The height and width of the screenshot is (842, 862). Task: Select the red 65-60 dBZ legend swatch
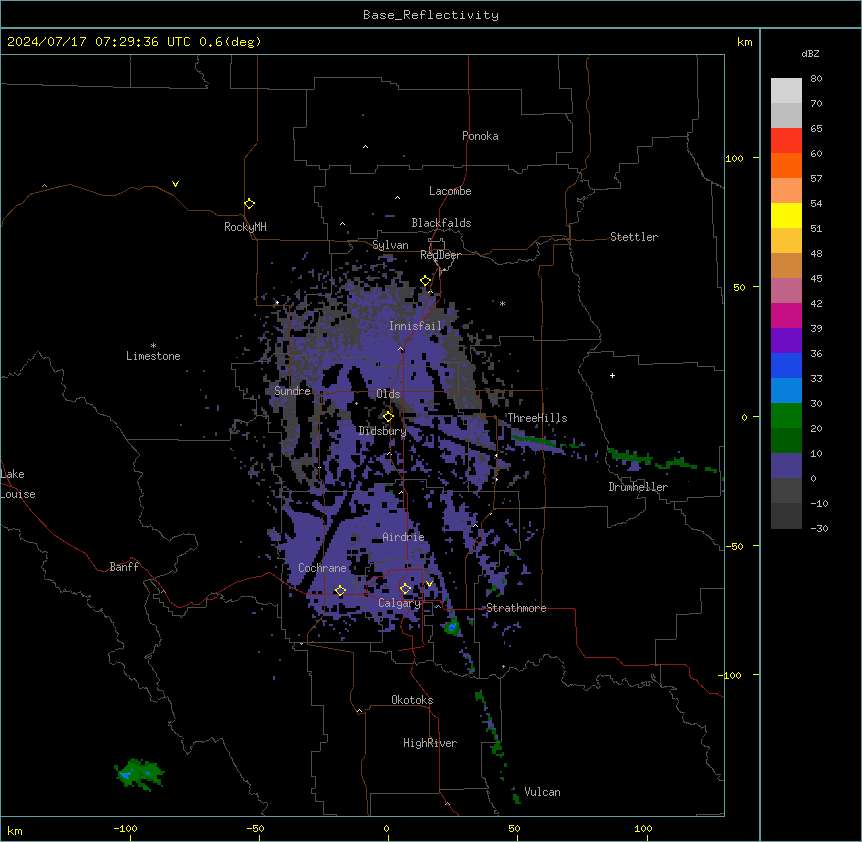[x=786, y=141]
